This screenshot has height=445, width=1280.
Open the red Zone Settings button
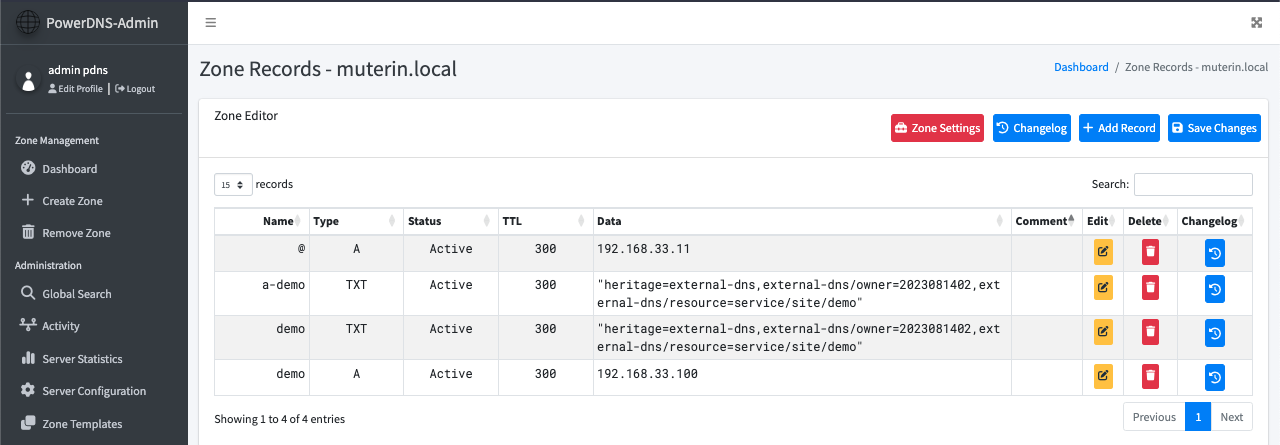(x=937, y=128)
